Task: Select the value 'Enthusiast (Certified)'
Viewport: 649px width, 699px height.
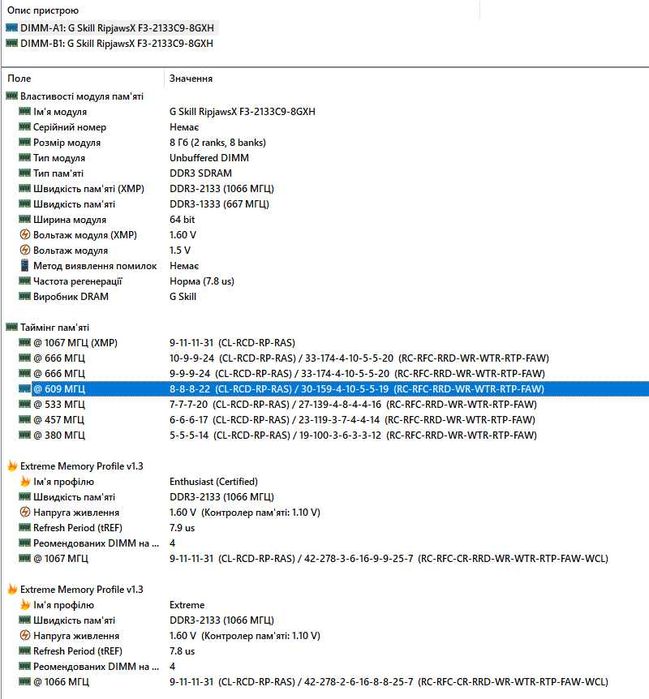Action: point(214,481)
